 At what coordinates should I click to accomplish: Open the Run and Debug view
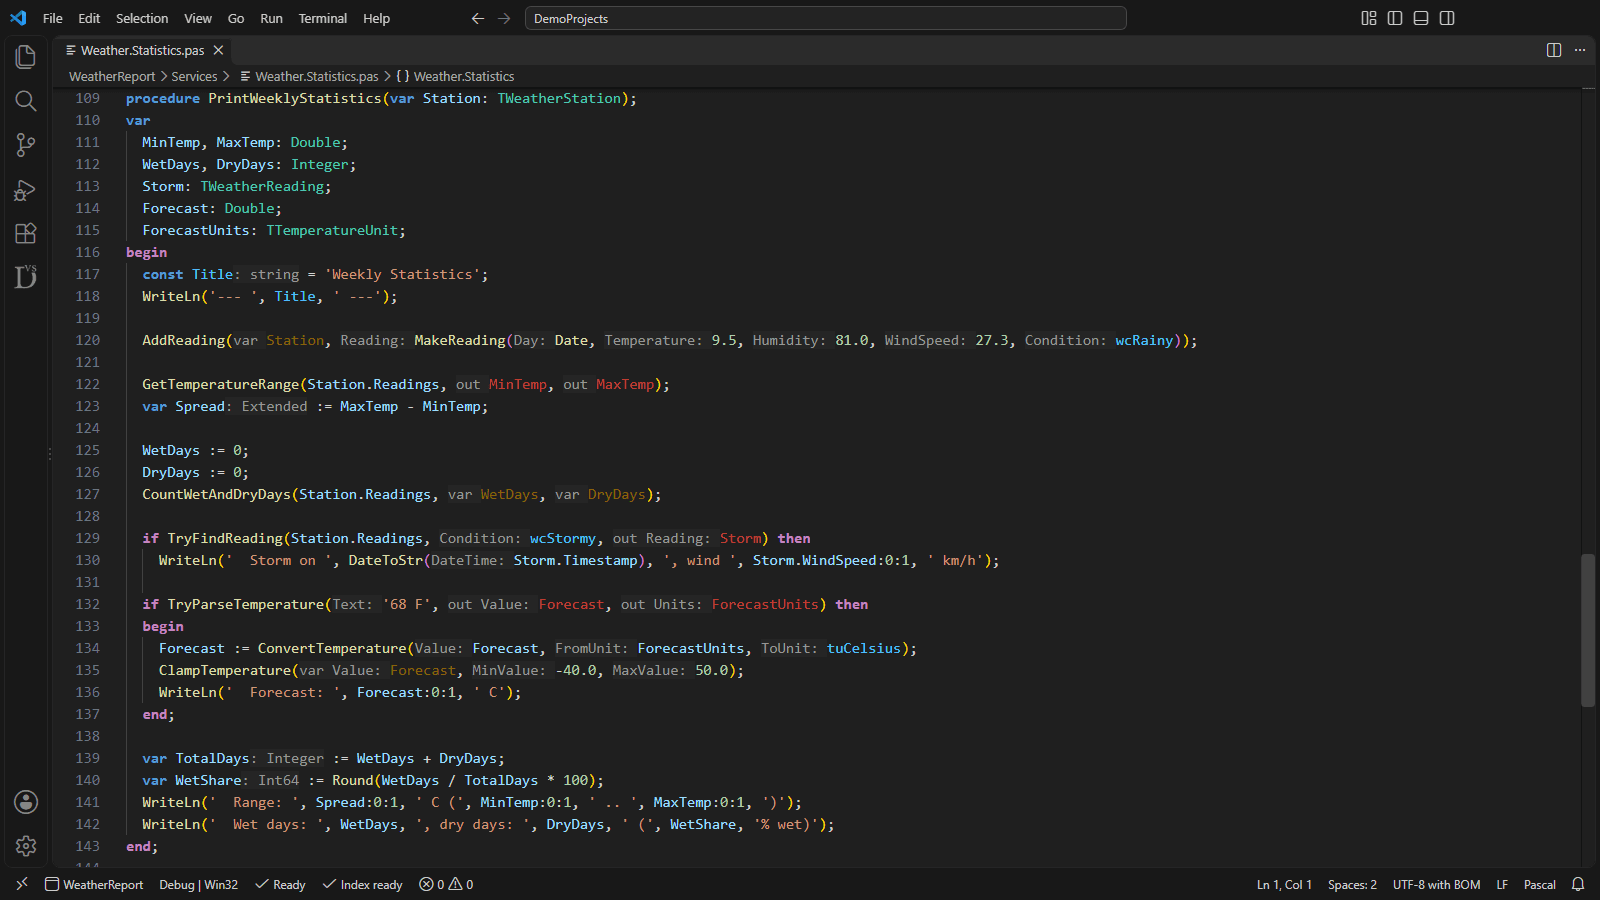click(26, 189)
